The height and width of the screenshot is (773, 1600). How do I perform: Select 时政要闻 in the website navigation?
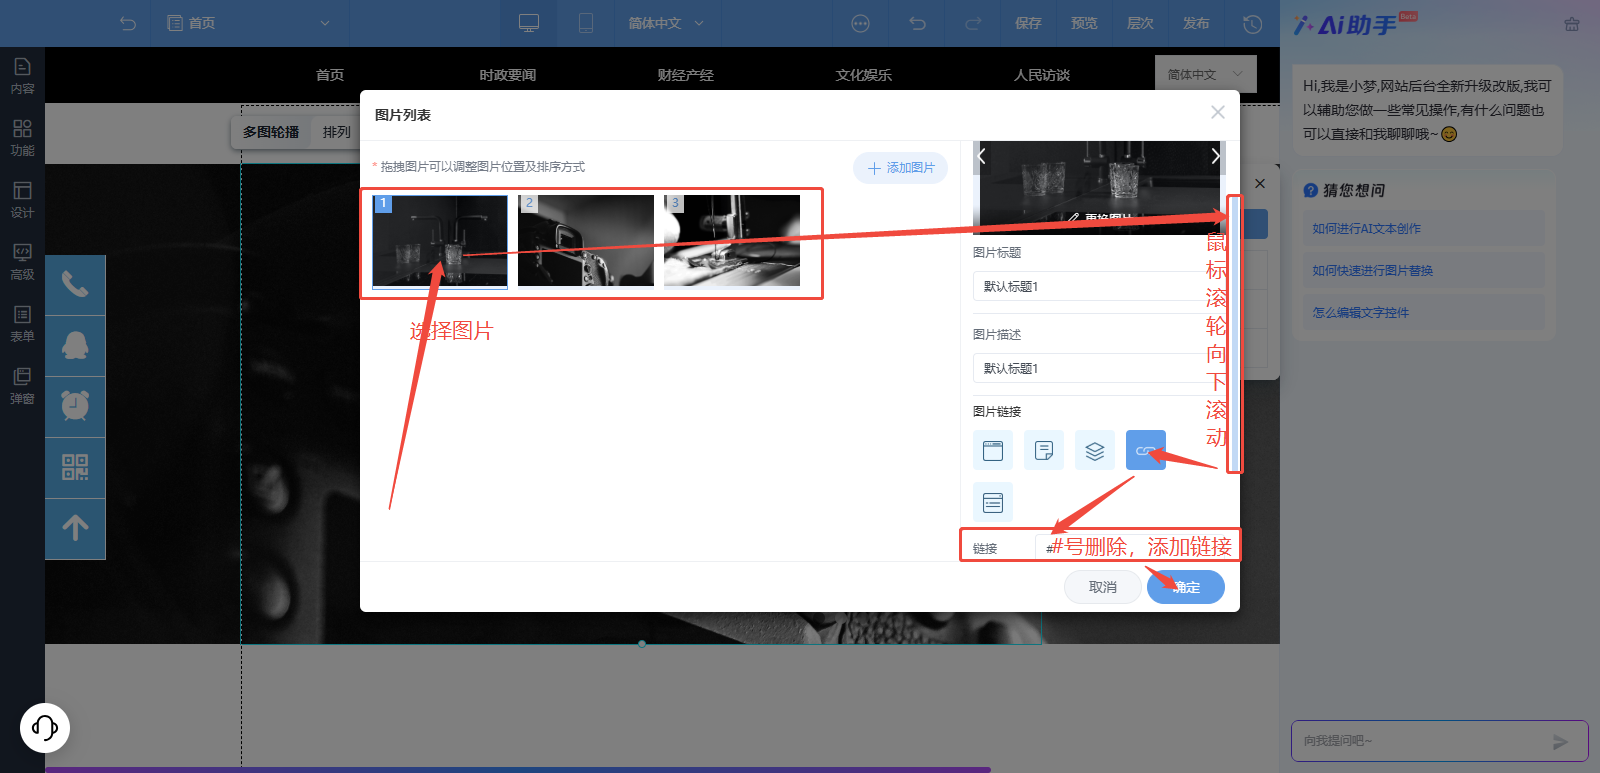[508, 75]
